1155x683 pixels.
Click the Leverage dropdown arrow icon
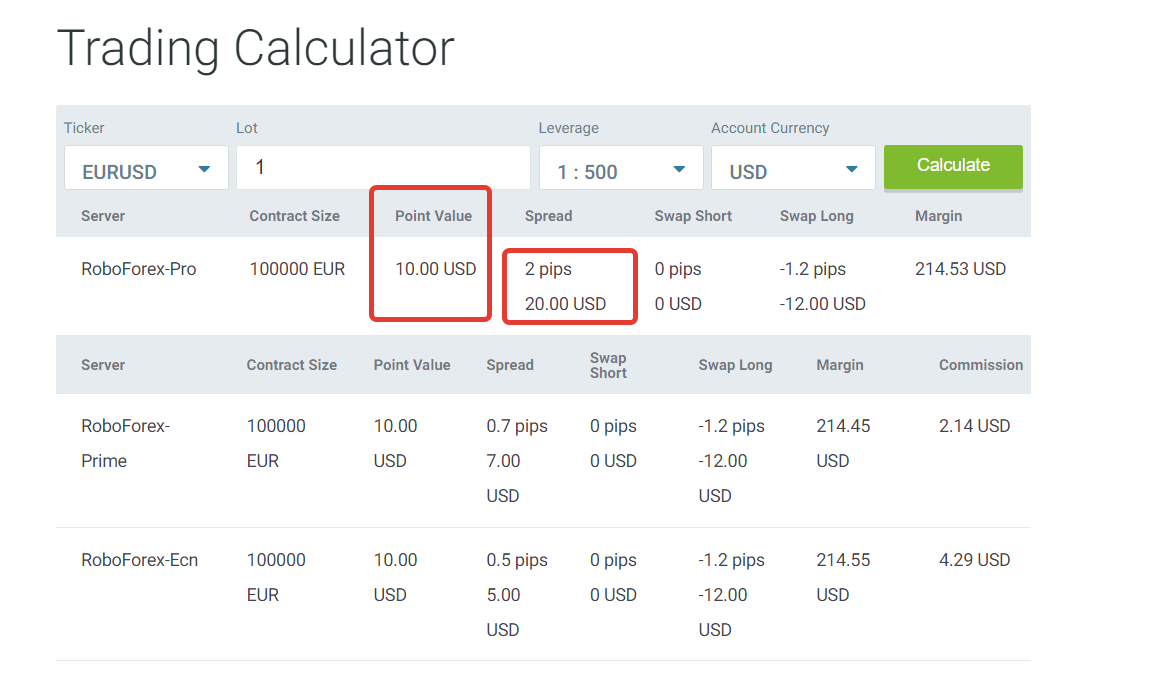click(679, 169)
